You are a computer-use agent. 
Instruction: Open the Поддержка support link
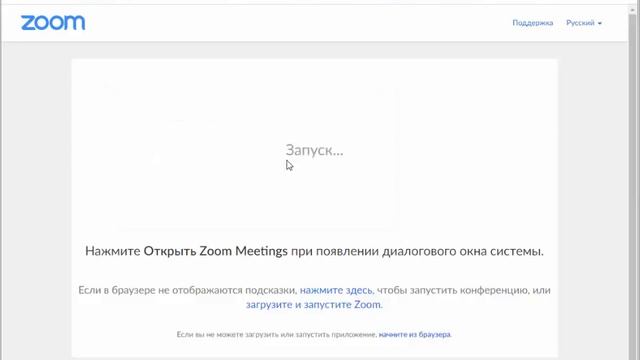click(x=533, y=23)
